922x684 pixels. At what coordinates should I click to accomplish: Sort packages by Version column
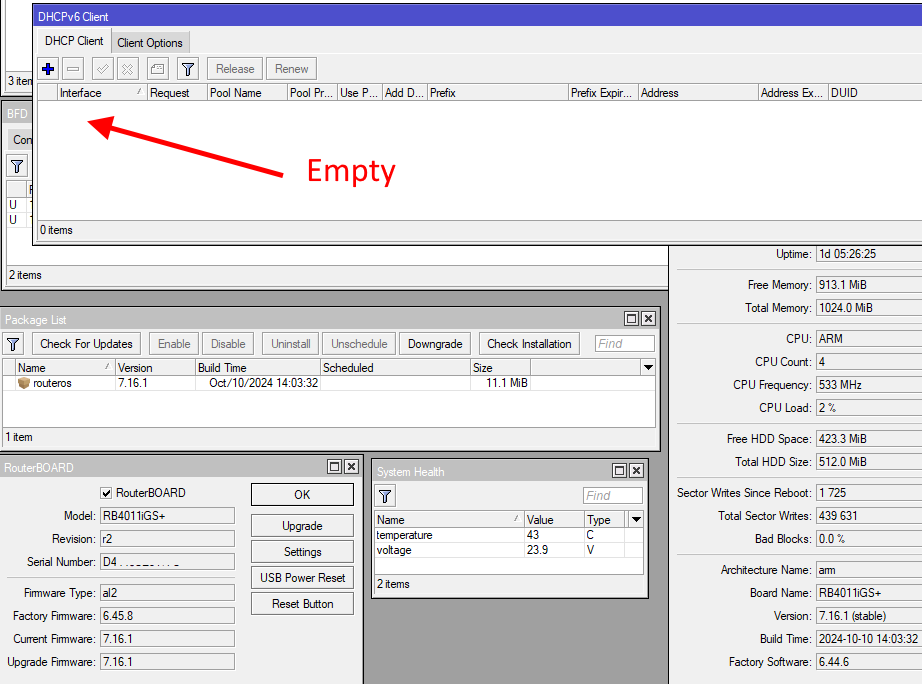click(155, 368)
